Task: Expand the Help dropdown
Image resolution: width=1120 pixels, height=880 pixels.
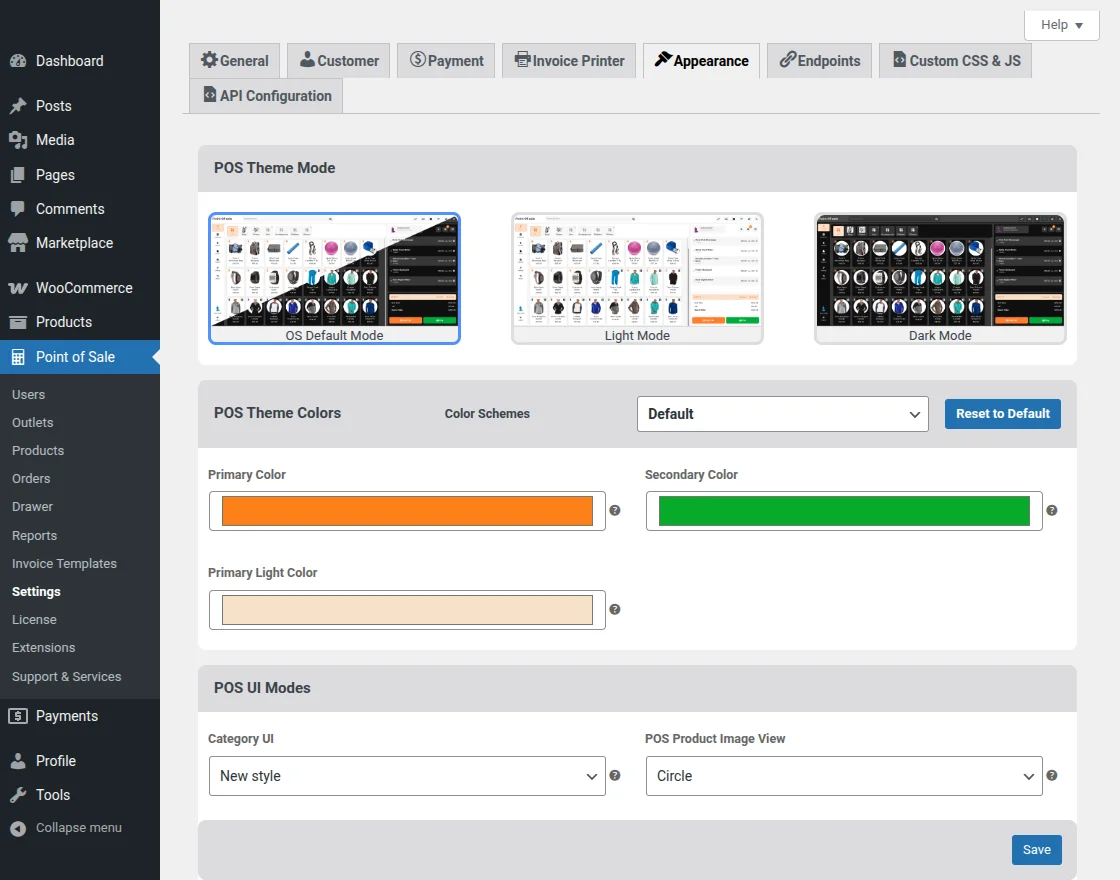Action: pyautogui.click(x=1061, y=25)
